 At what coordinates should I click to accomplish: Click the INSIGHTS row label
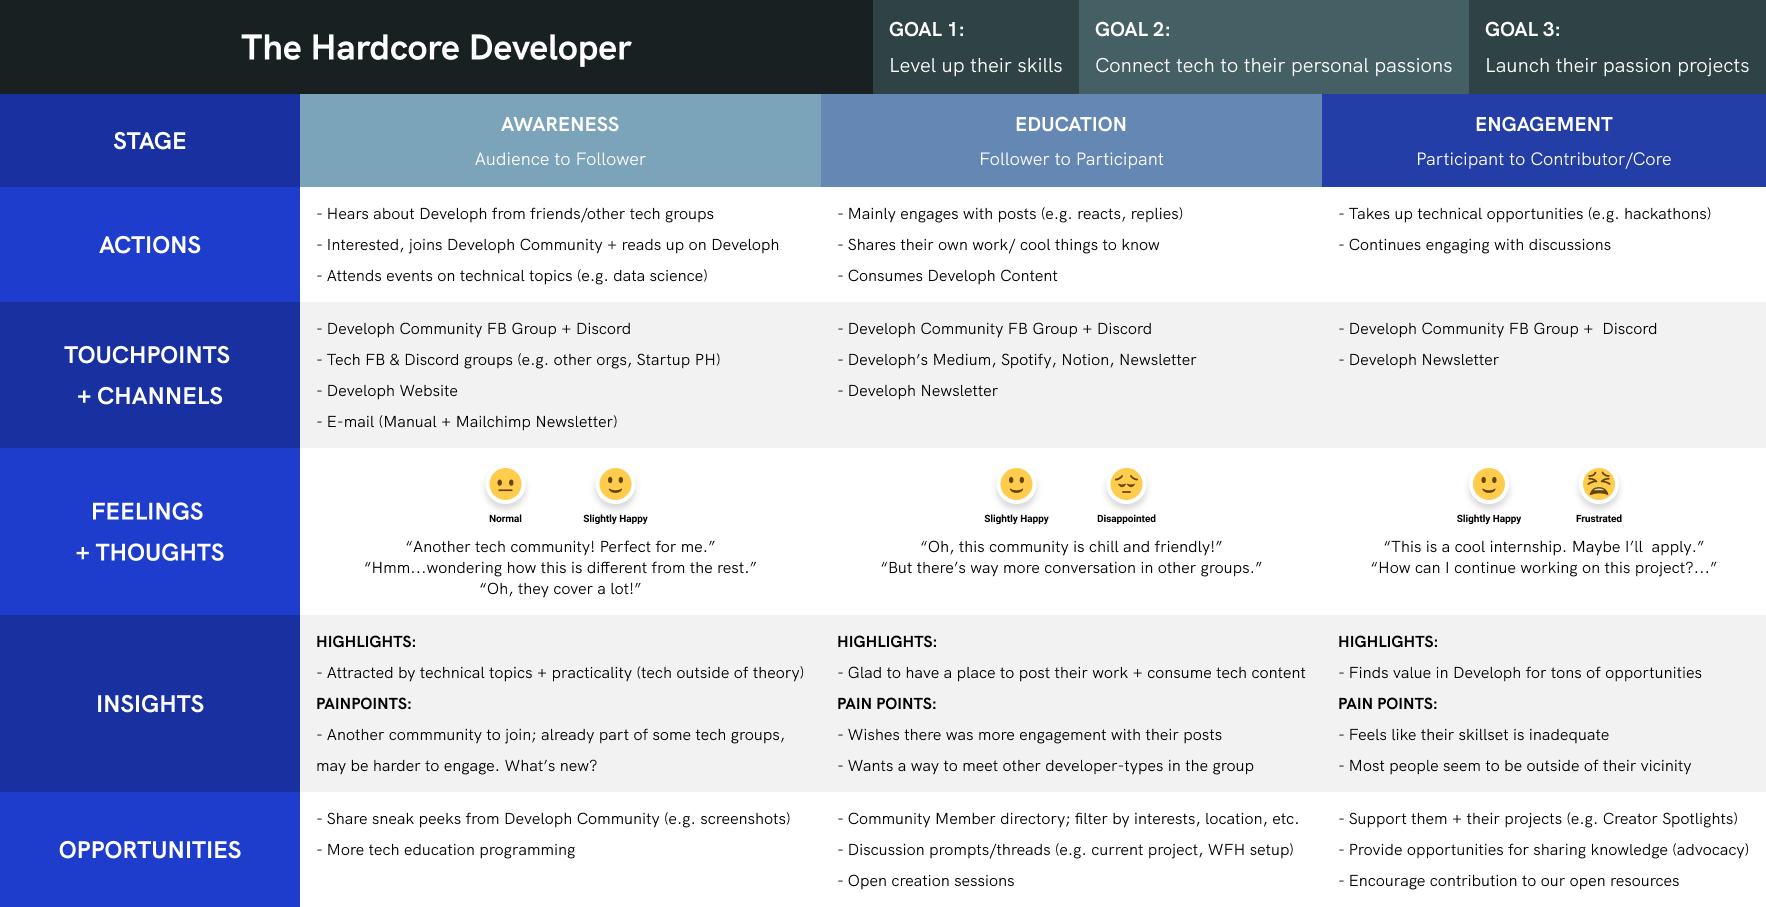pos(150,704)
